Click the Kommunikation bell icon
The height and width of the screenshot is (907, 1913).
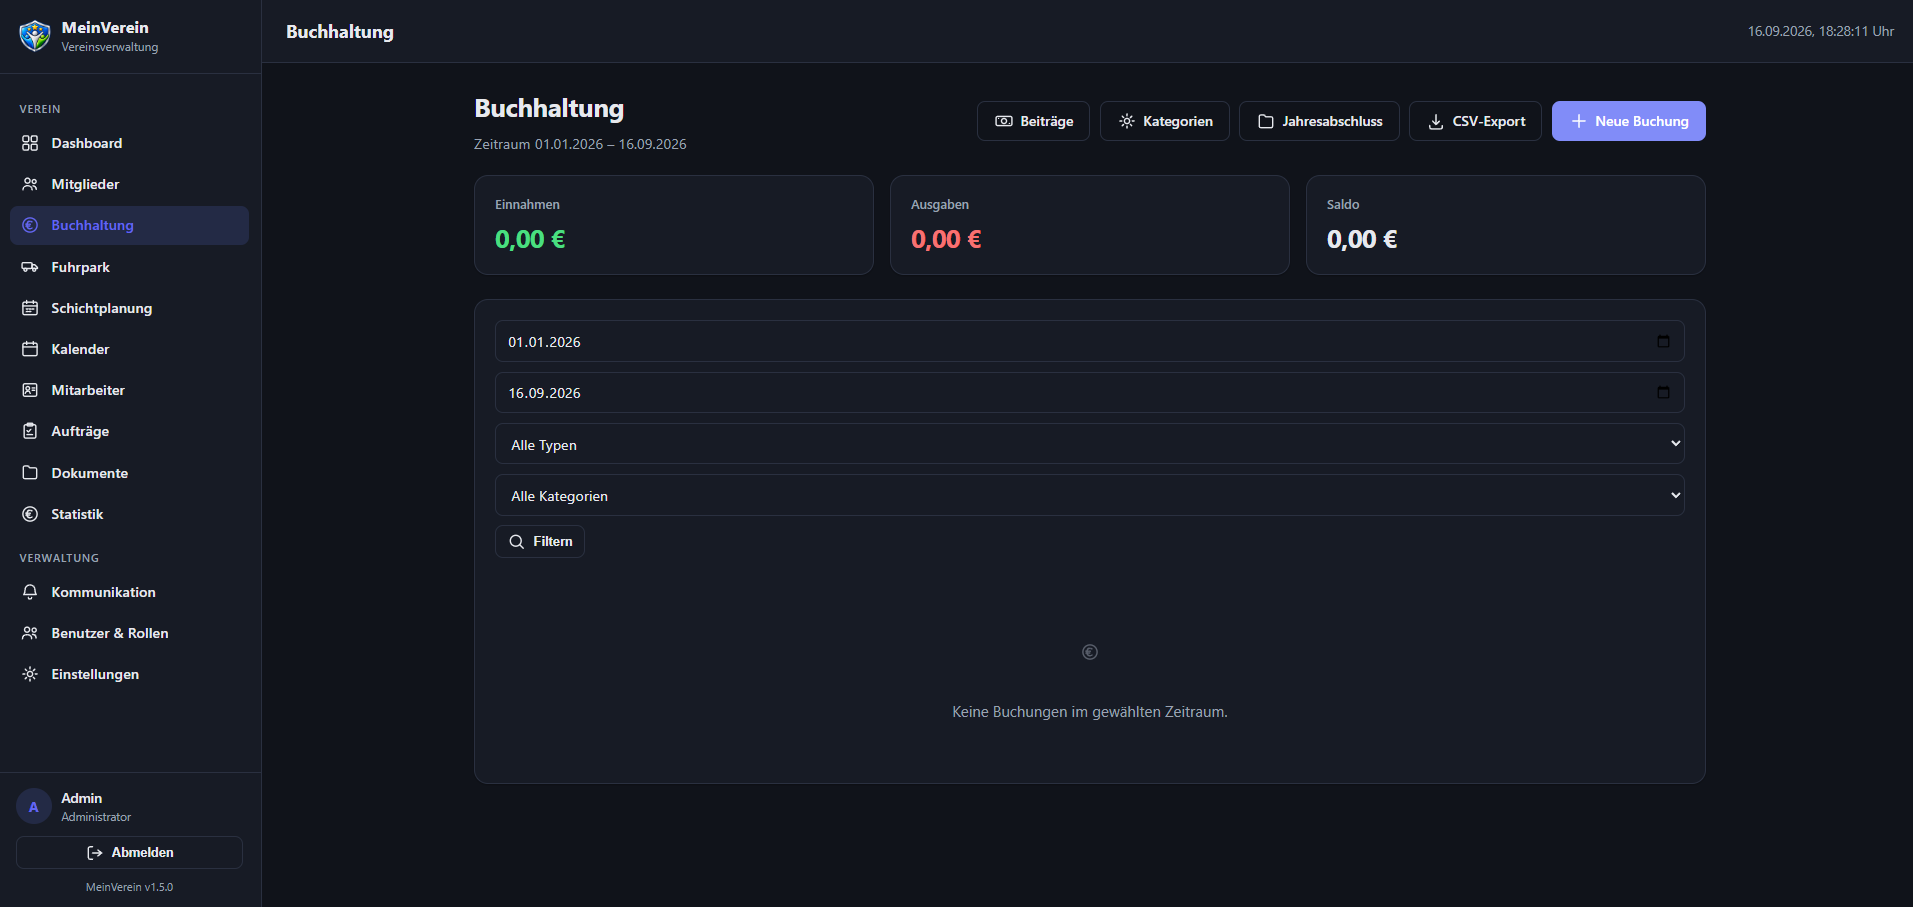[30, 592]
